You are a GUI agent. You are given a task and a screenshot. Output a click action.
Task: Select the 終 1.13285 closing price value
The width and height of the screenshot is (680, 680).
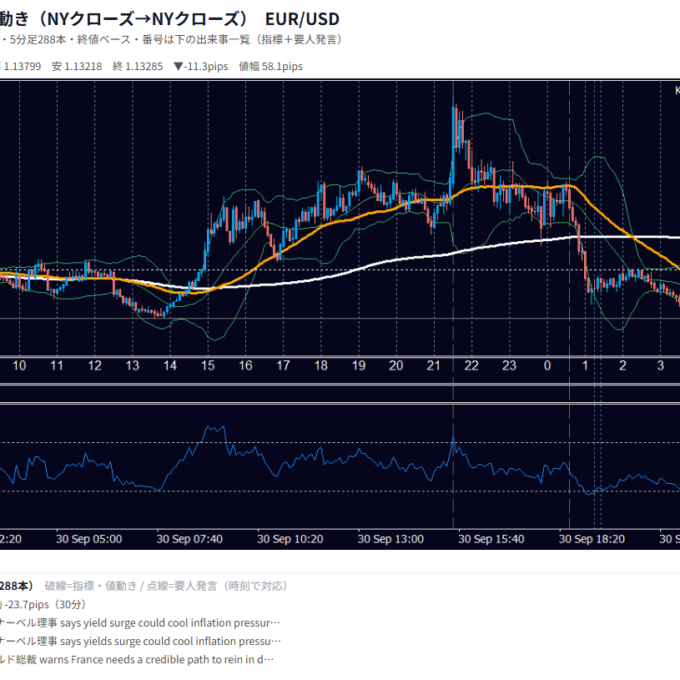coord(137,66)
